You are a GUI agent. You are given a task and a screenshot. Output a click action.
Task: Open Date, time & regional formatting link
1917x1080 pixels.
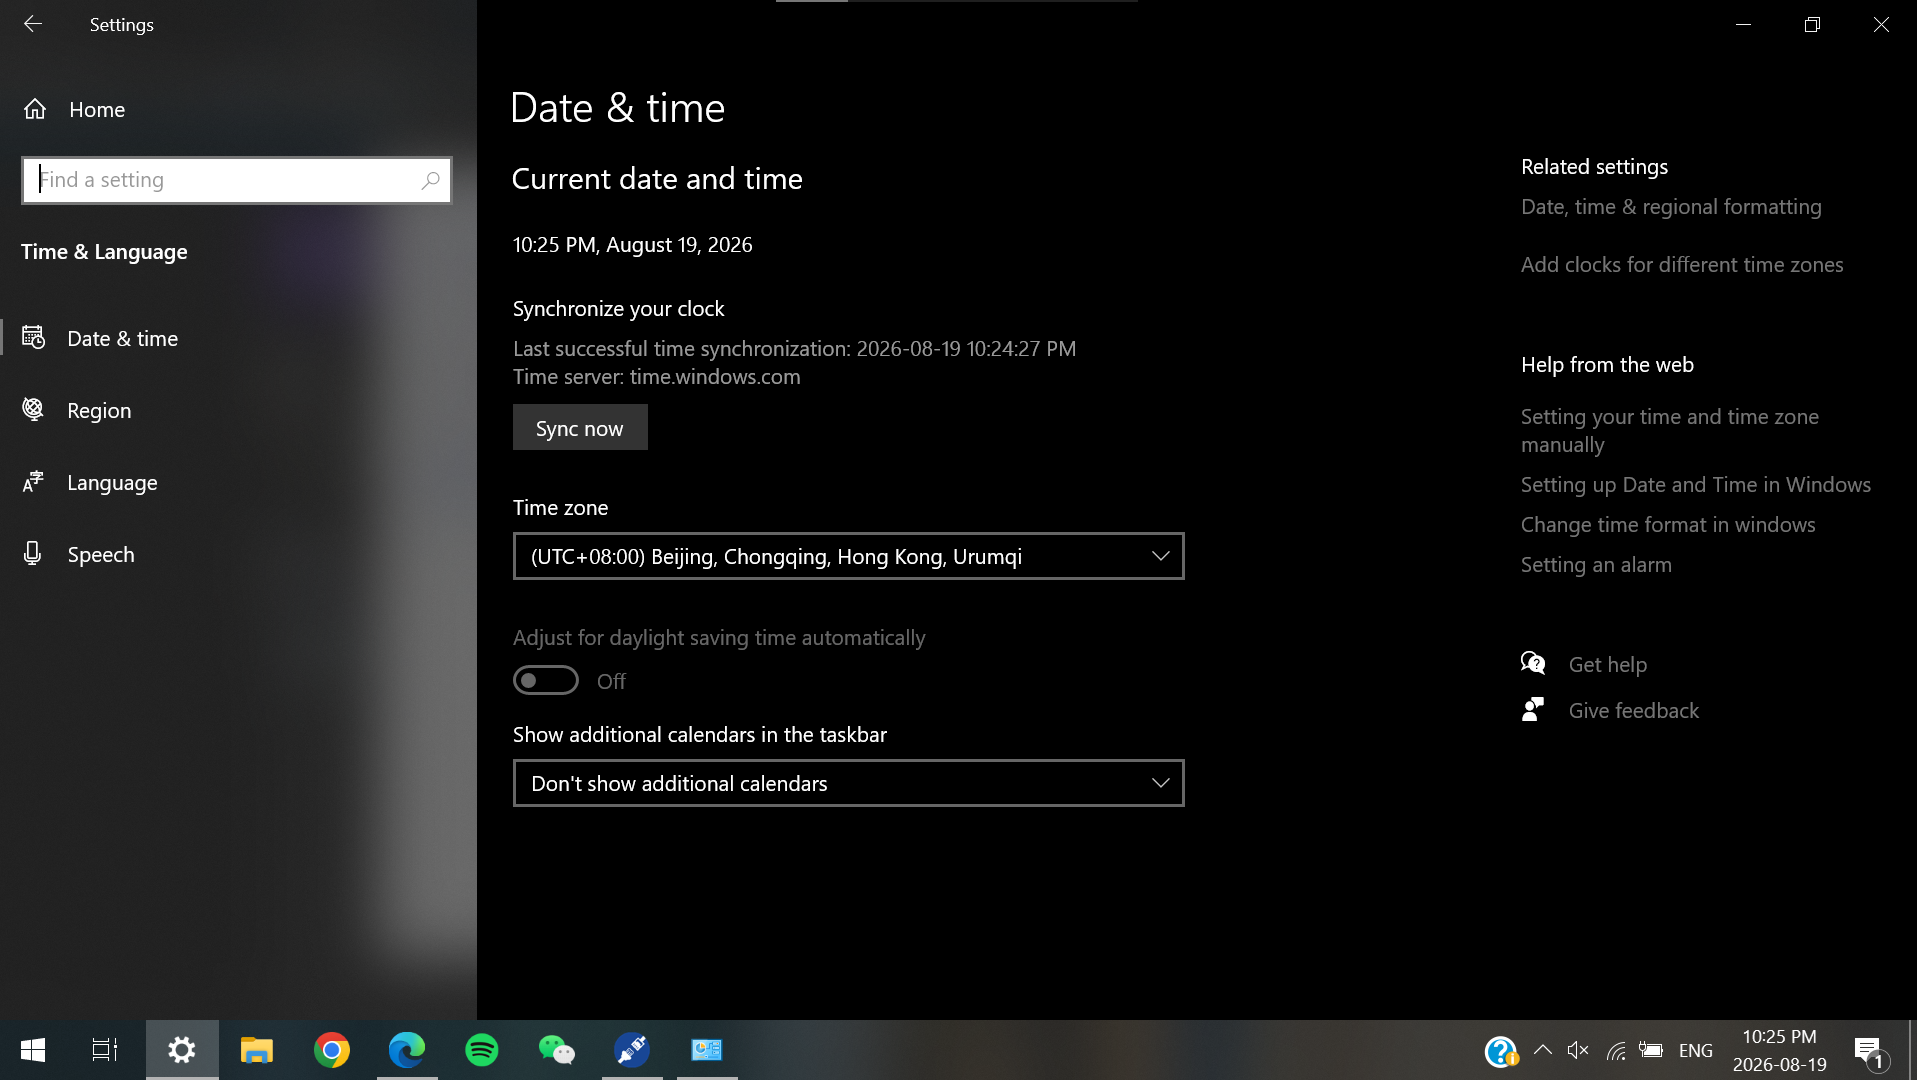[1671, 207]
